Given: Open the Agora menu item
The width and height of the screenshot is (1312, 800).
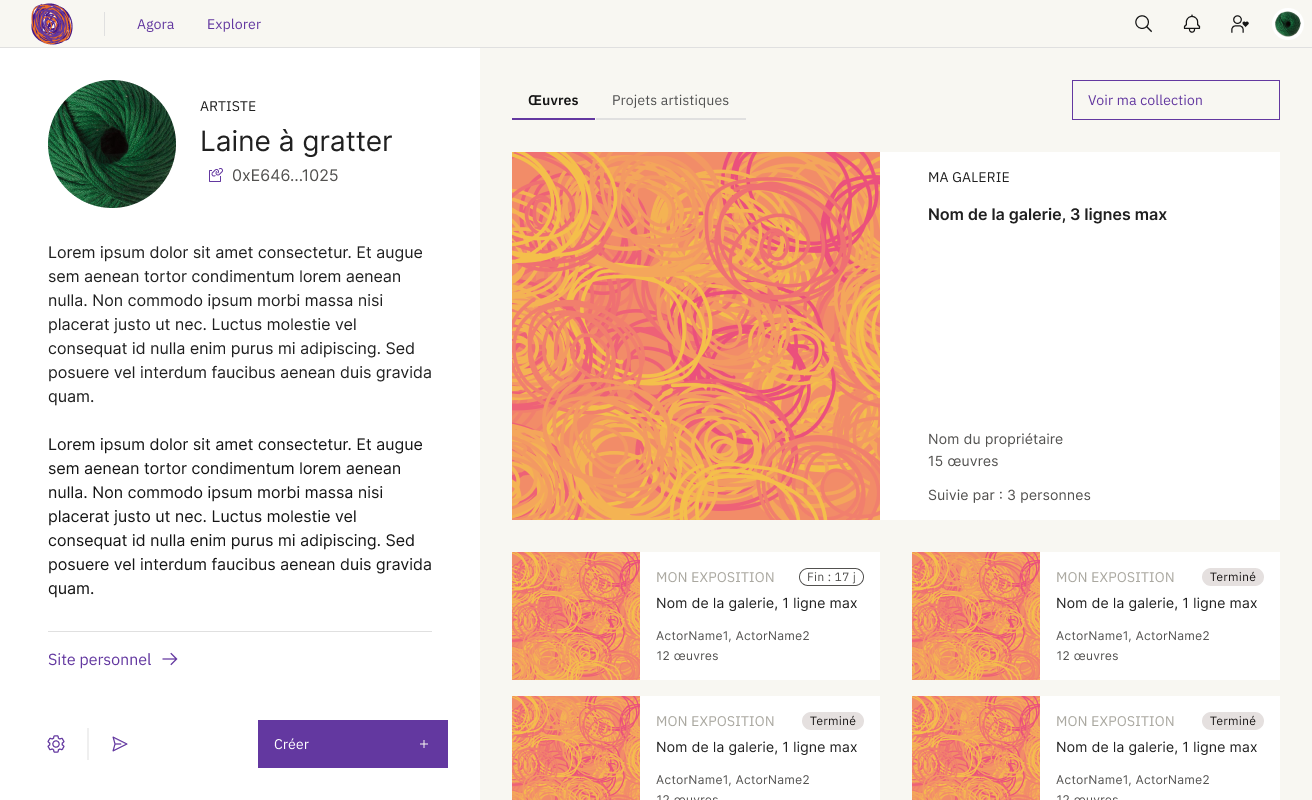Looking at the screenshot, I should pos(155,24).
